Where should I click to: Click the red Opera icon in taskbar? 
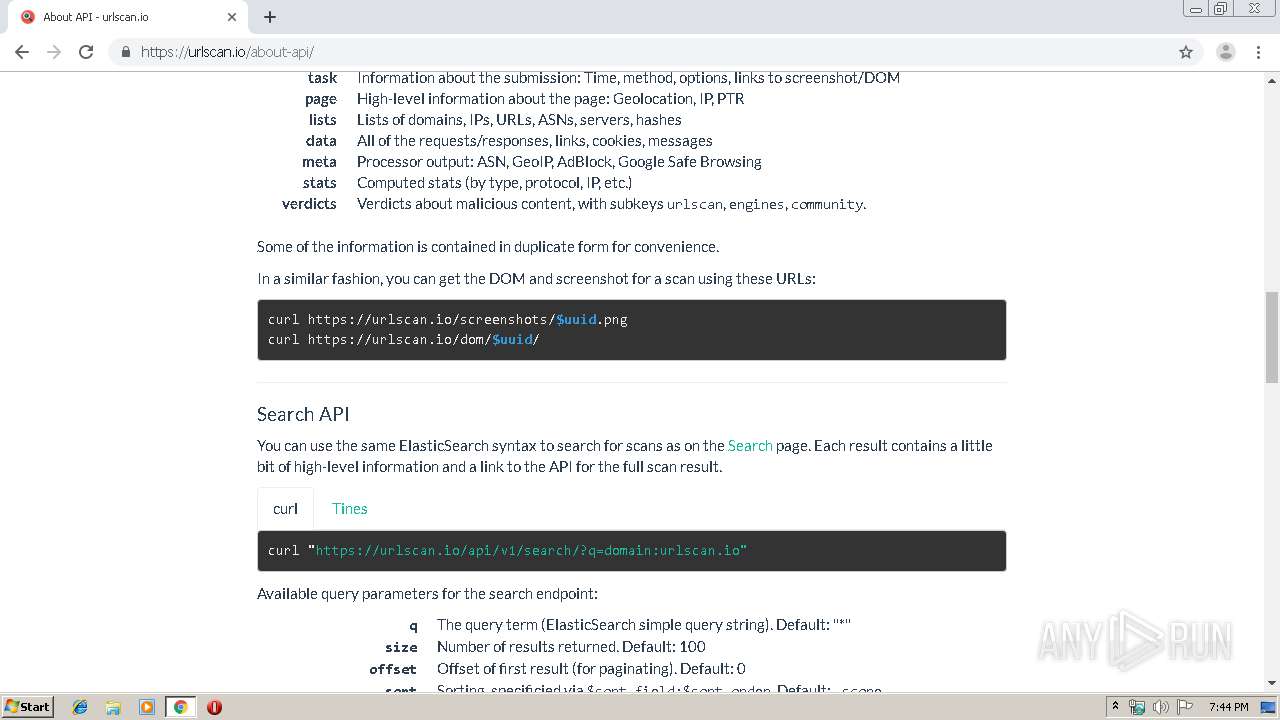pos(214,707)
